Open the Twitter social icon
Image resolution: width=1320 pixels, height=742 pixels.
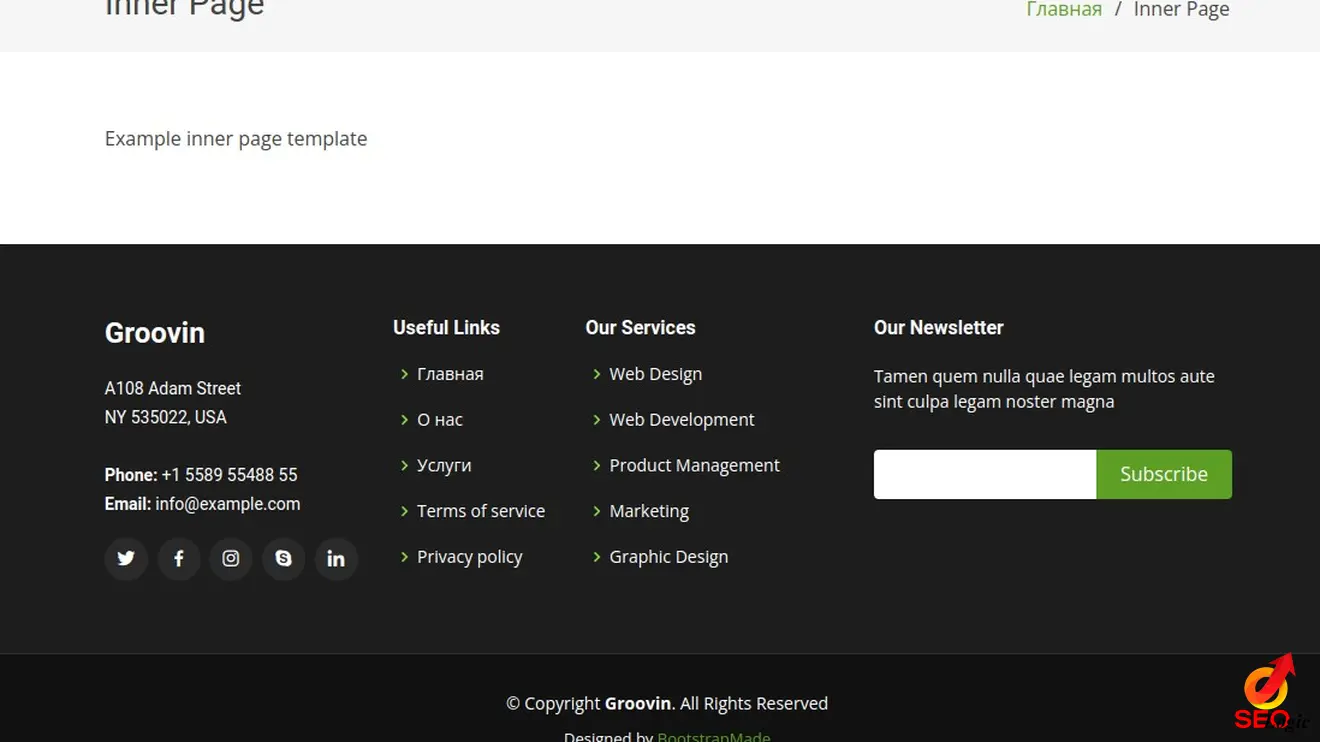click(x=126, y=559)
